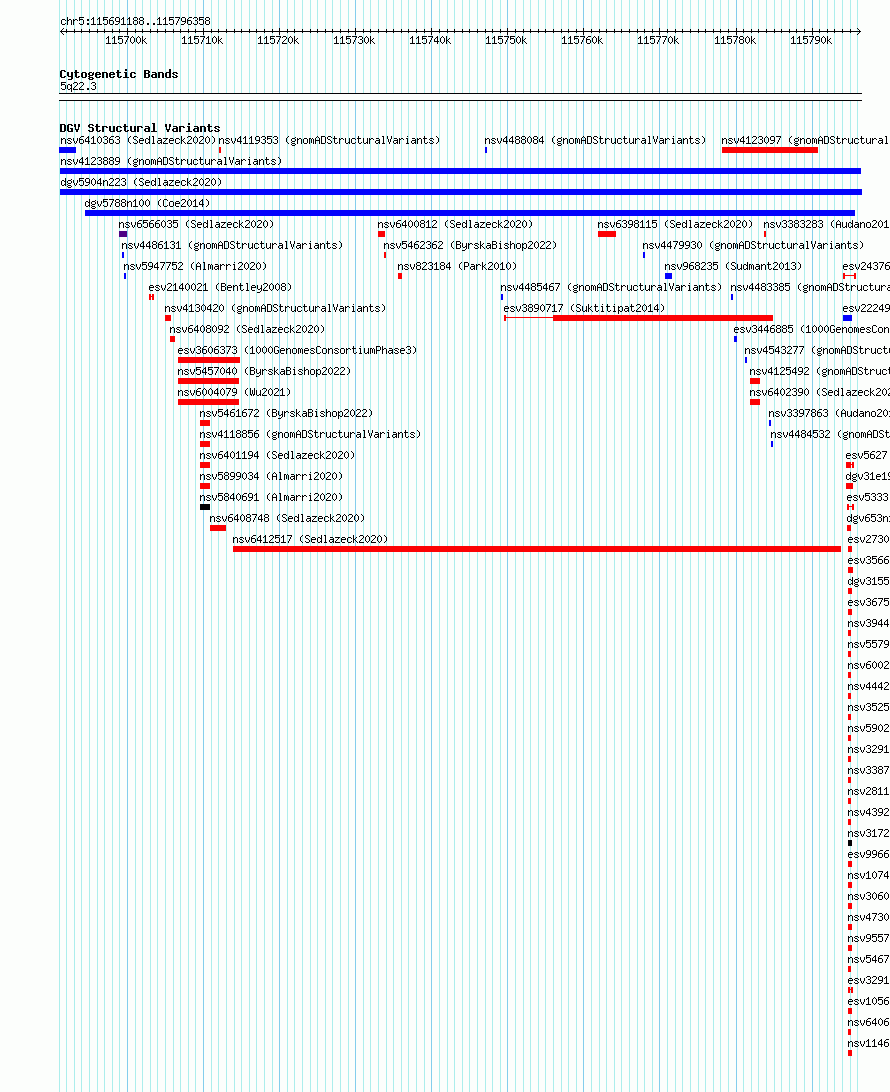890x1092 pixels.
Task: Open nsv5899034 (Almarri2020) label
Action: click(x=272, y=476)
